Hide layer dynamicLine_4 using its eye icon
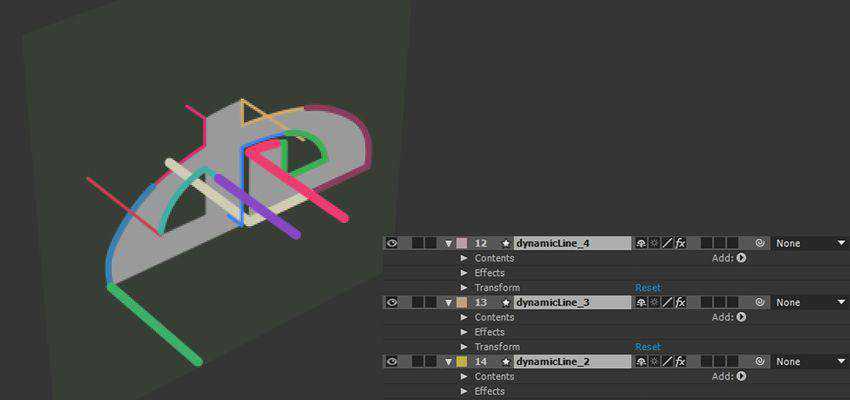Screen dimensions: 850x400 click(392, 243)
